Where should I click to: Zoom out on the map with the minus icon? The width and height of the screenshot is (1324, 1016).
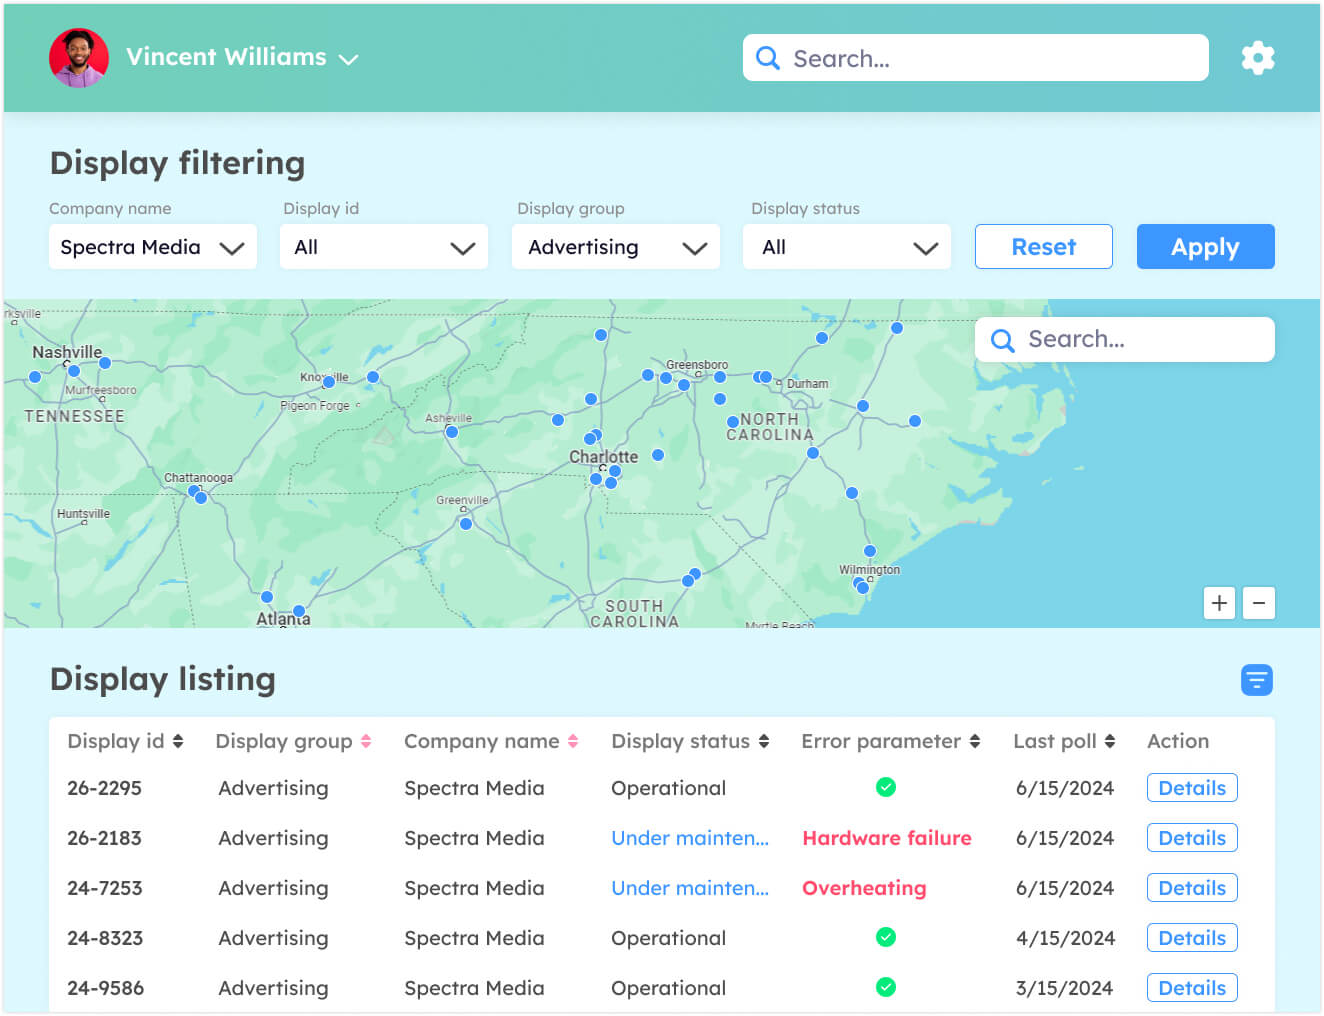click(x=1259, y=603)
